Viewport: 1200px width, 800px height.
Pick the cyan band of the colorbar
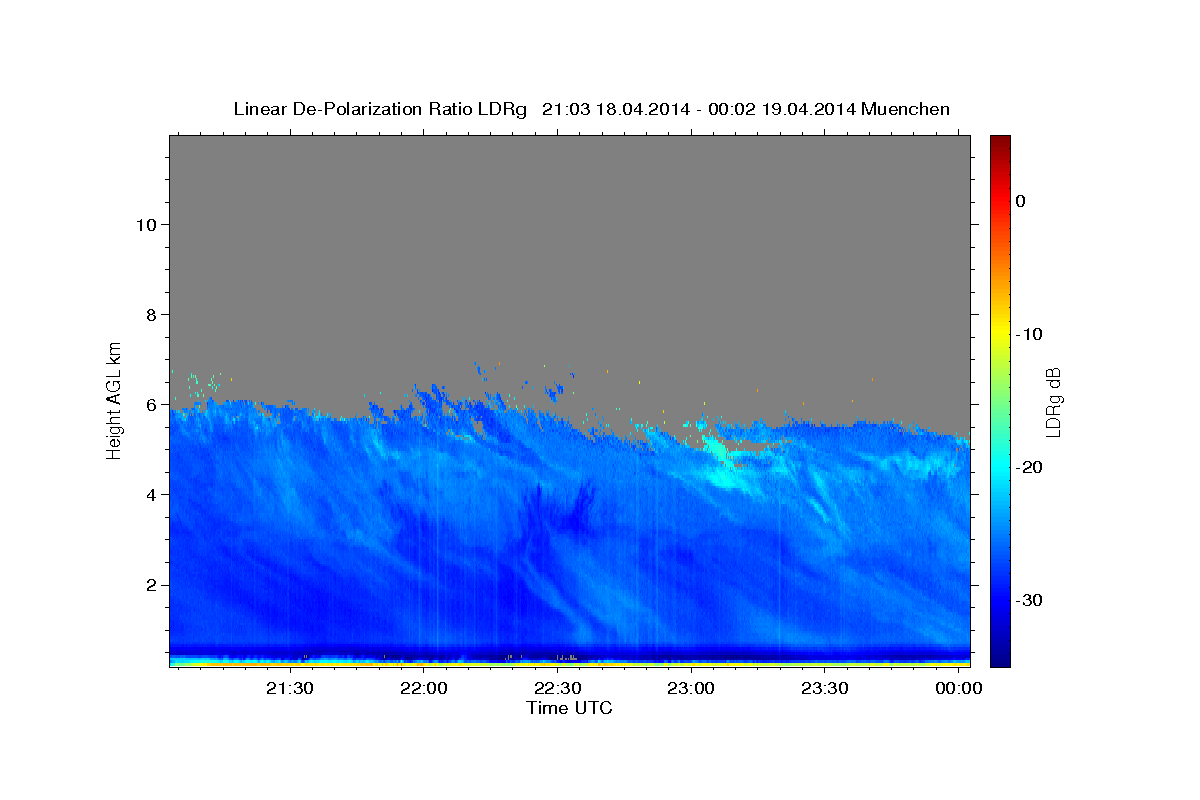(1000, 462)
